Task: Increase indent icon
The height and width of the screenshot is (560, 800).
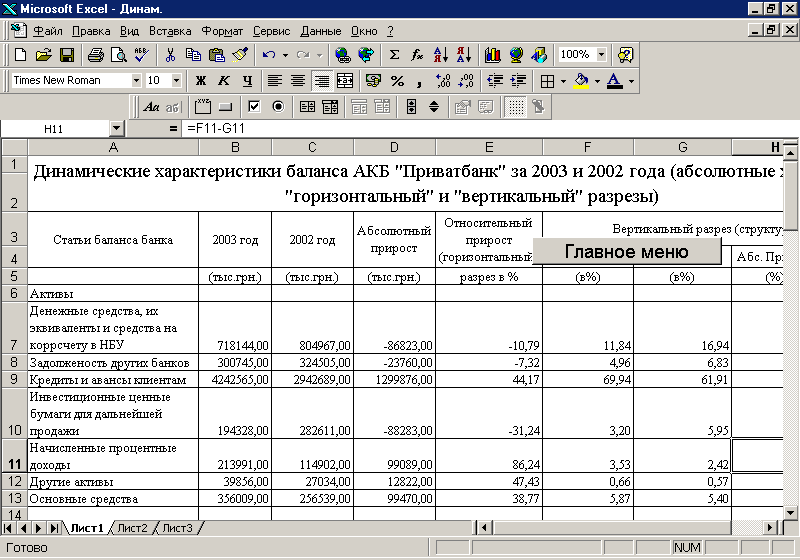Action: (x=518, y=81)
